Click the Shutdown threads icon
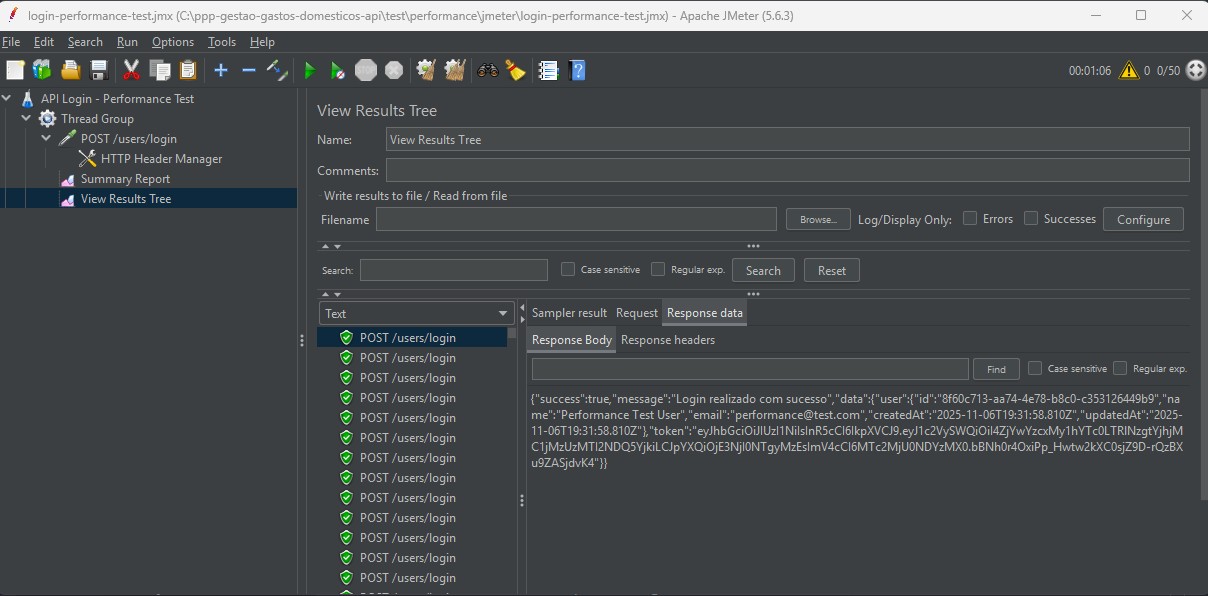Screen dimensions: 1208x596 tap(394, 70)
